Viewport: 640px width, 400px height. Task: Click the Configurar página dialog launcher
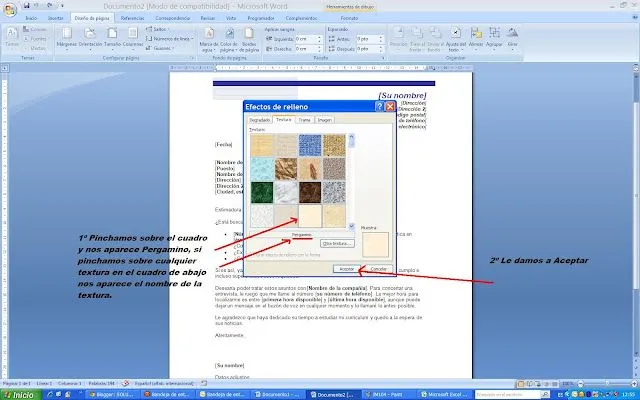(x=192, y=58)
